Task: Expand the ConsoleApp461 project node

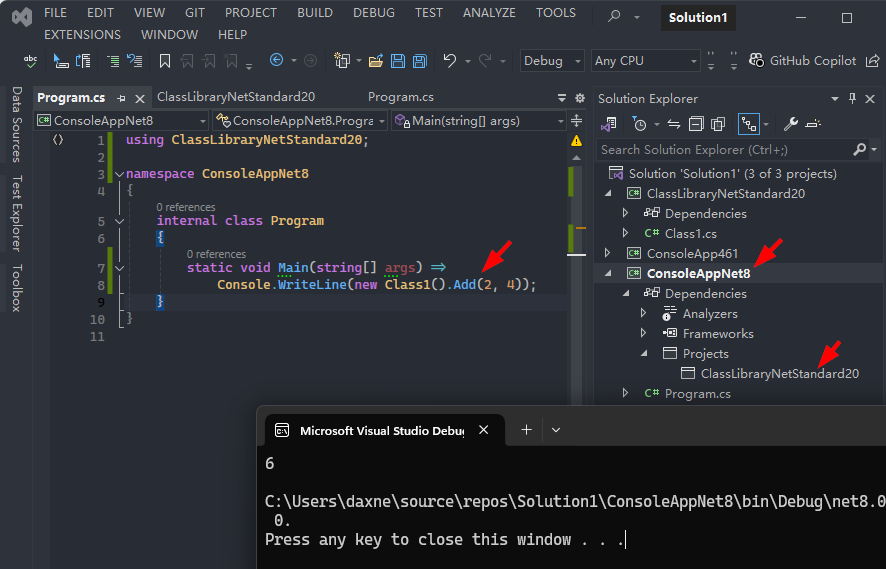Action: [608, 254]
